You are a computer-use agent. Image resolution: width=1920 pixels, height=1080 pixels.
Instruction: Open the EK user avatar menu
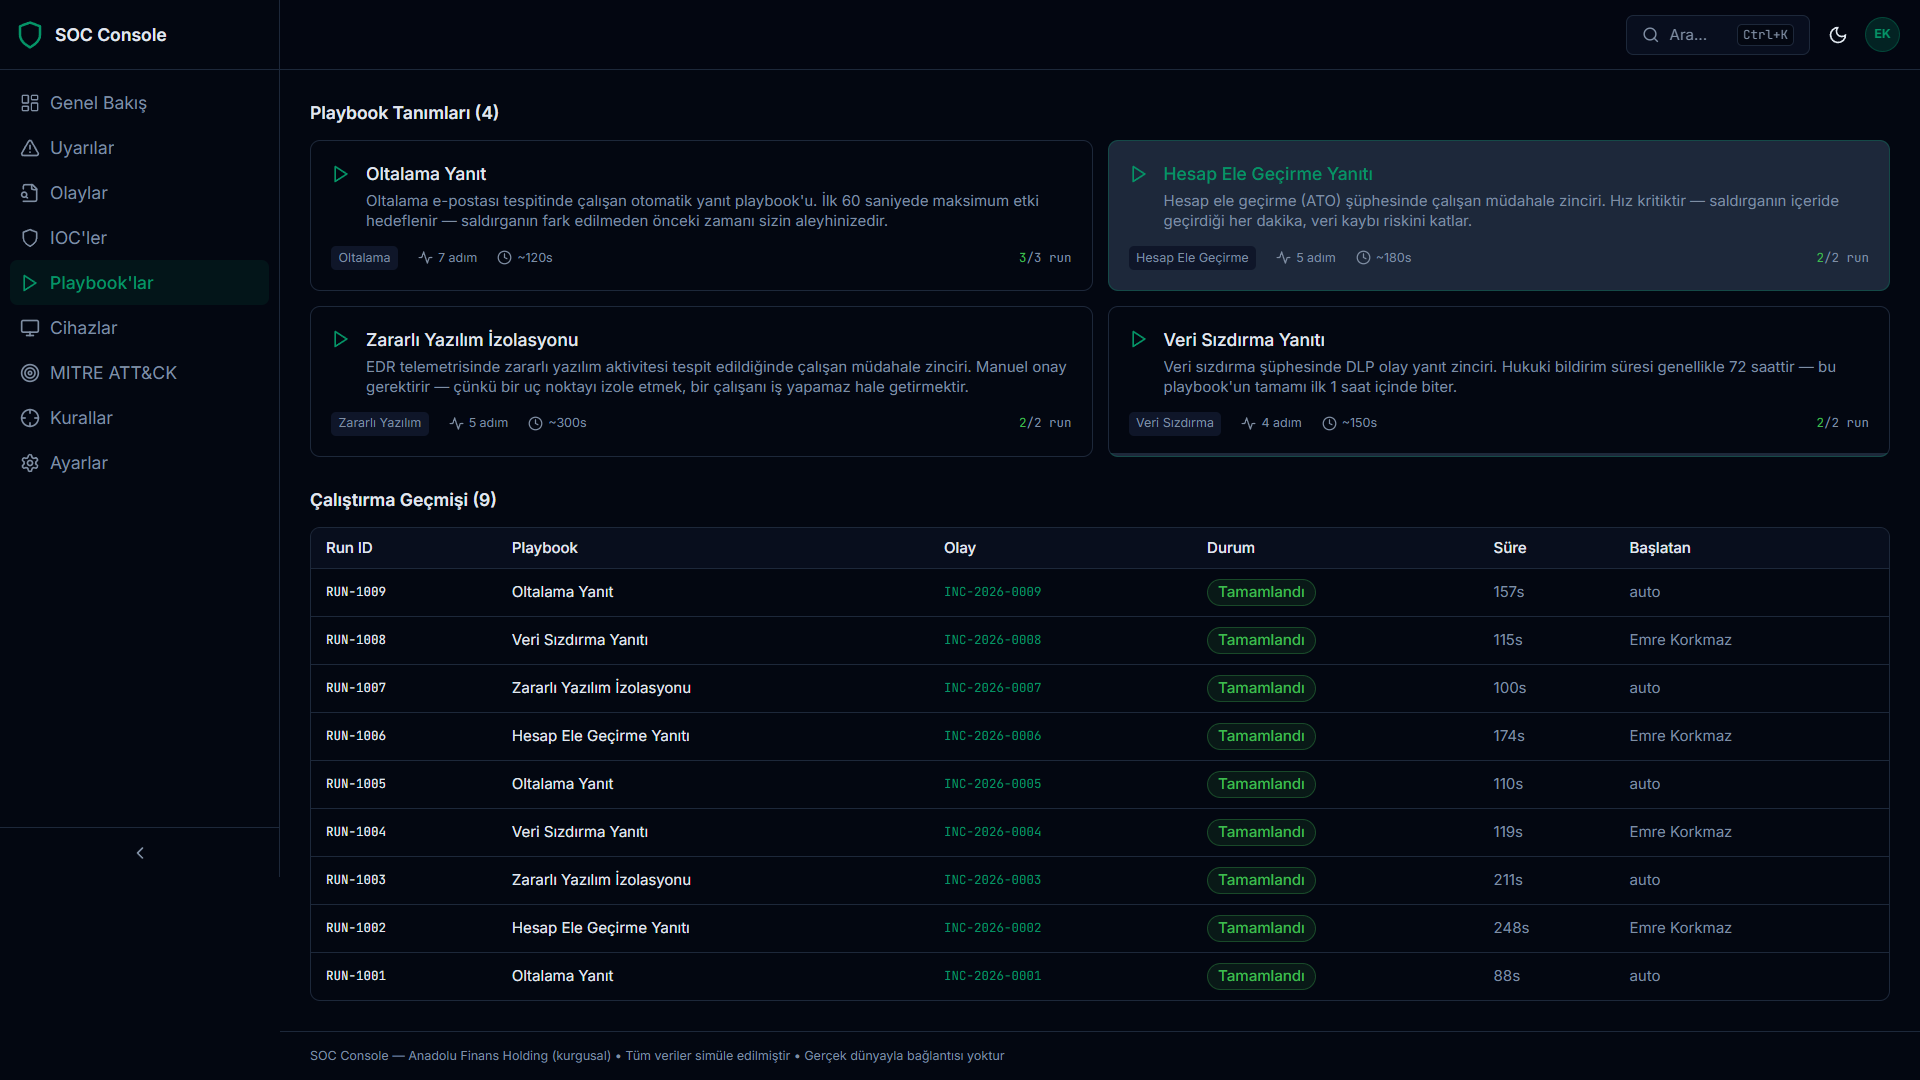click(x=1882, y=35)
